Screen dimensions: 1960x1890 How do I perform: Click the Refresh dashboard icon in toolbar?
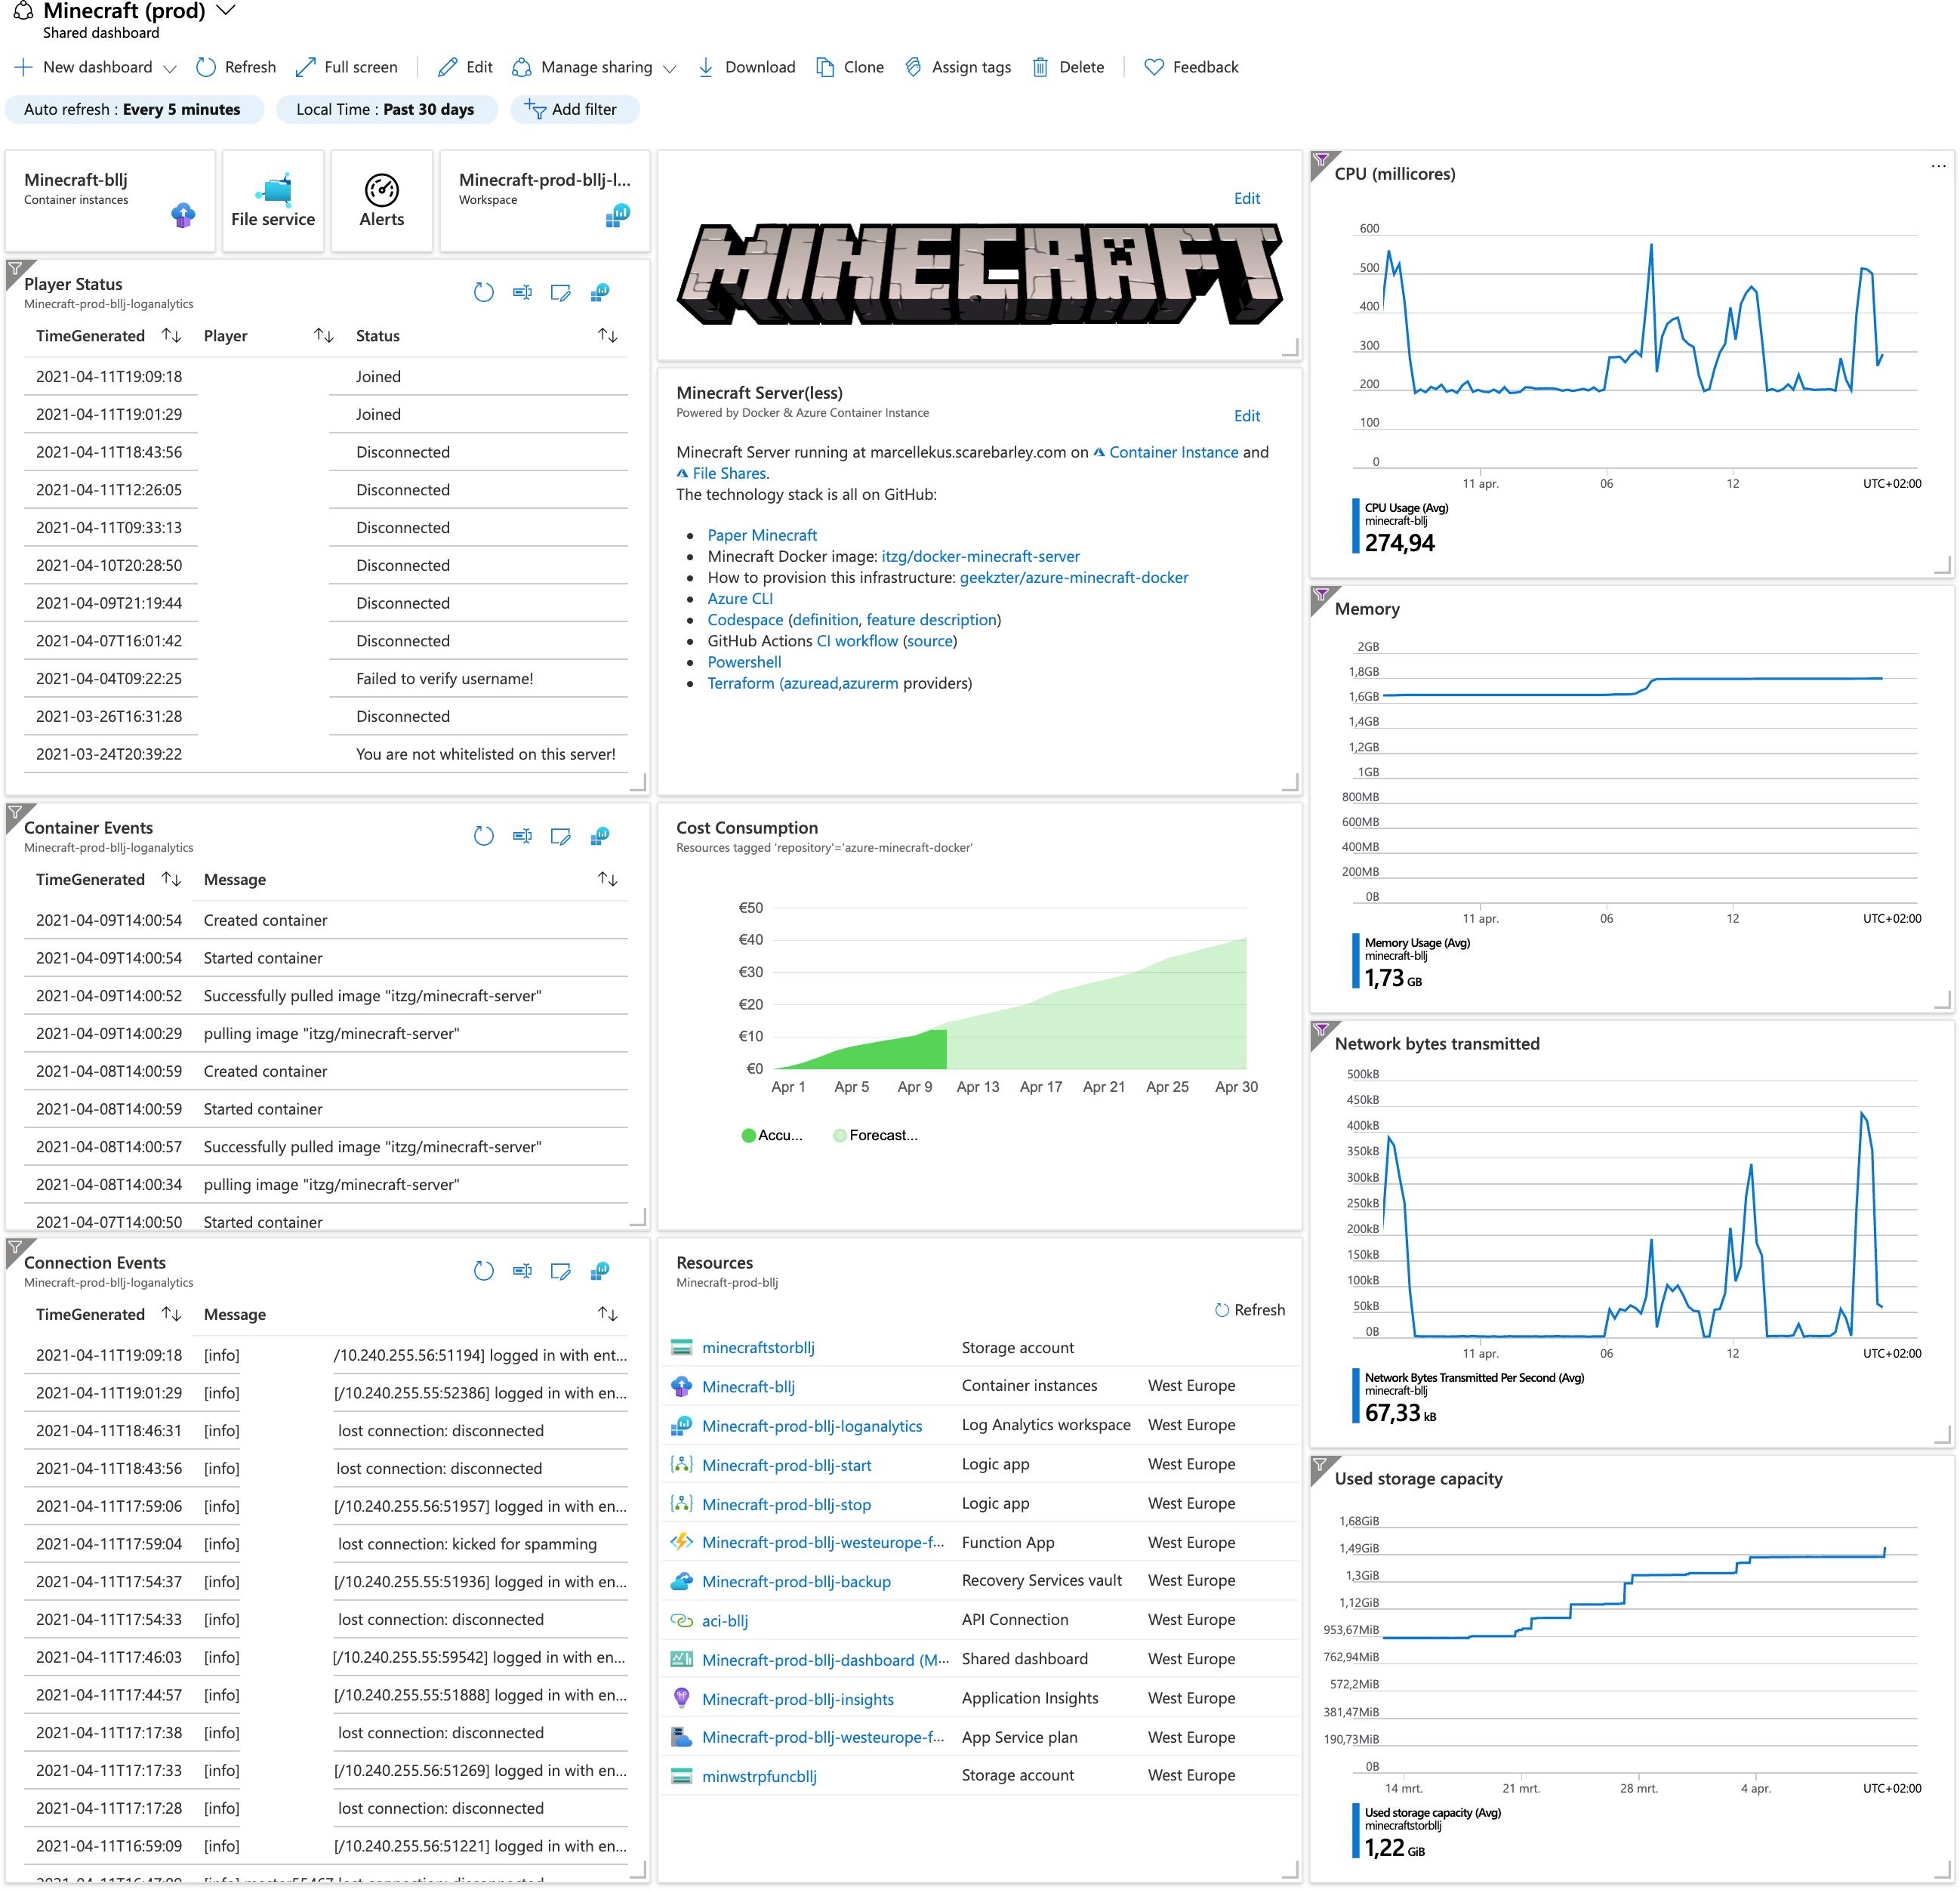tap(206, 67)
